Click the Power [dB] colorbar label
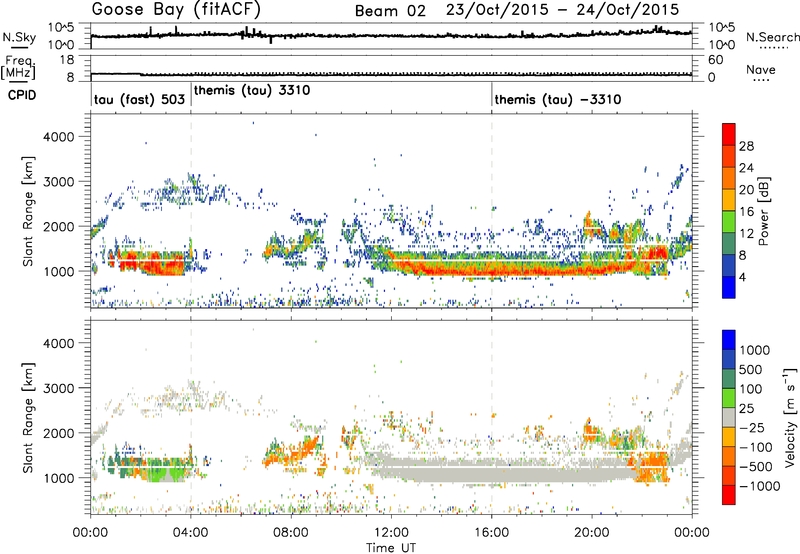This screenshot has width=800, height=554. coord(763,211)
